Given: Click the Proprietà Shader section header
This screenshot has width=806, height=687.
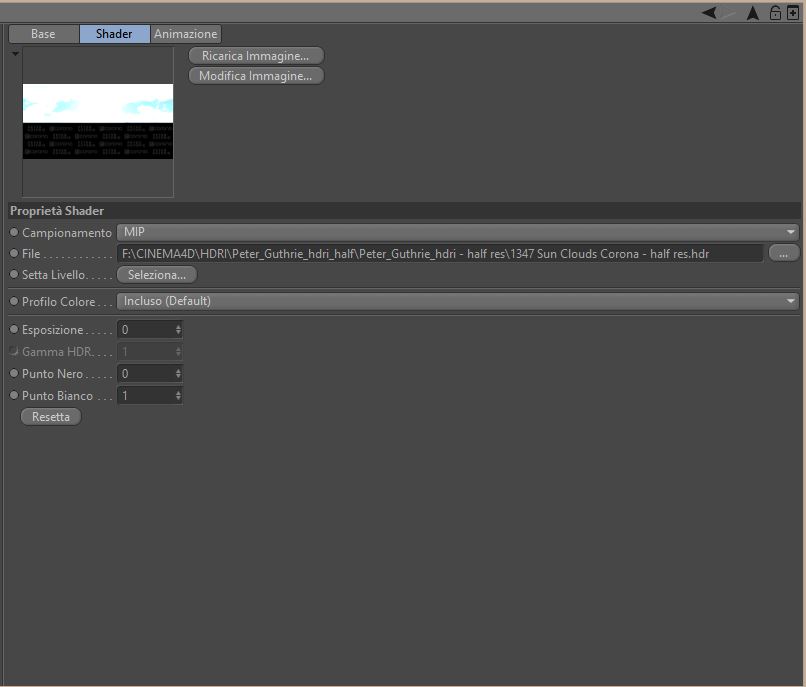Looking at the screenshot, I should click(x=405, y=211).
